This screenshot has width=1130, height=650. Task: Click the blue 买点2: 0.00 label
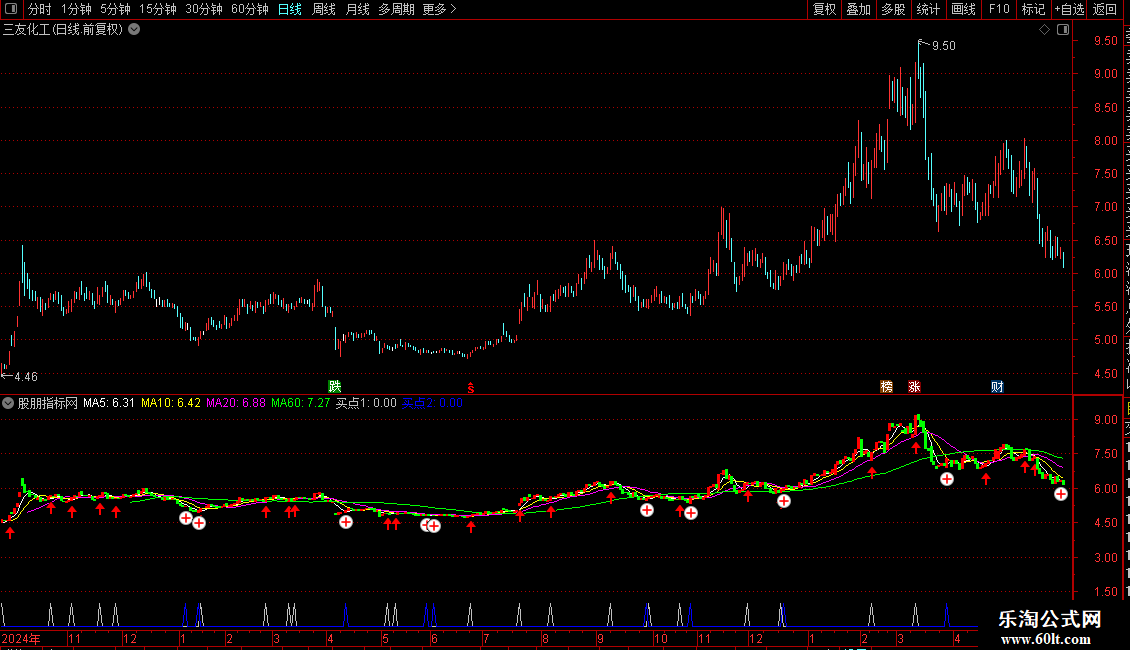pos(432,403)
